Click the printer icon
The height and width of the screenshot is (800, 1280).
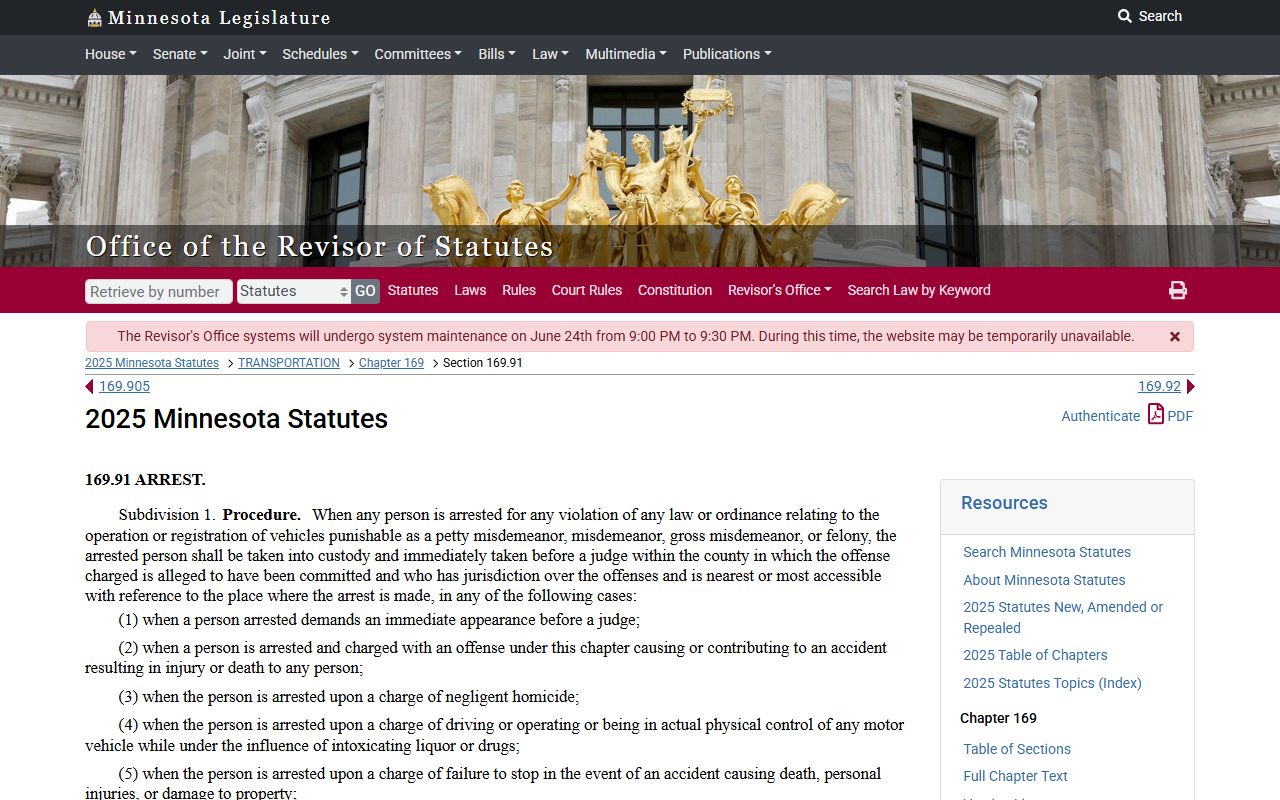tap(1178, 290)
